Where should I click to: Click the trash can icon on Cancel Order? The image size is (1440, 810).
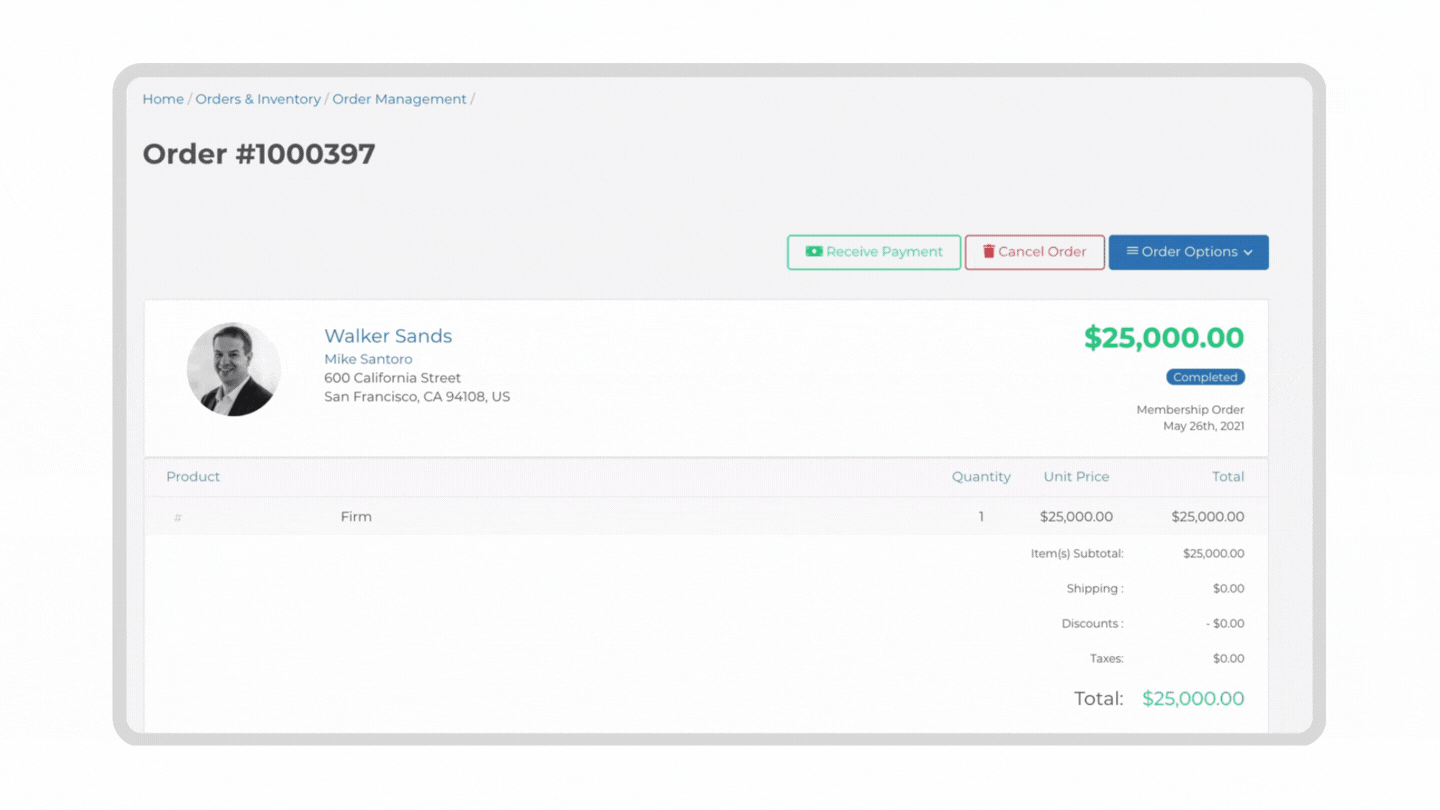(x=988, y=252)
